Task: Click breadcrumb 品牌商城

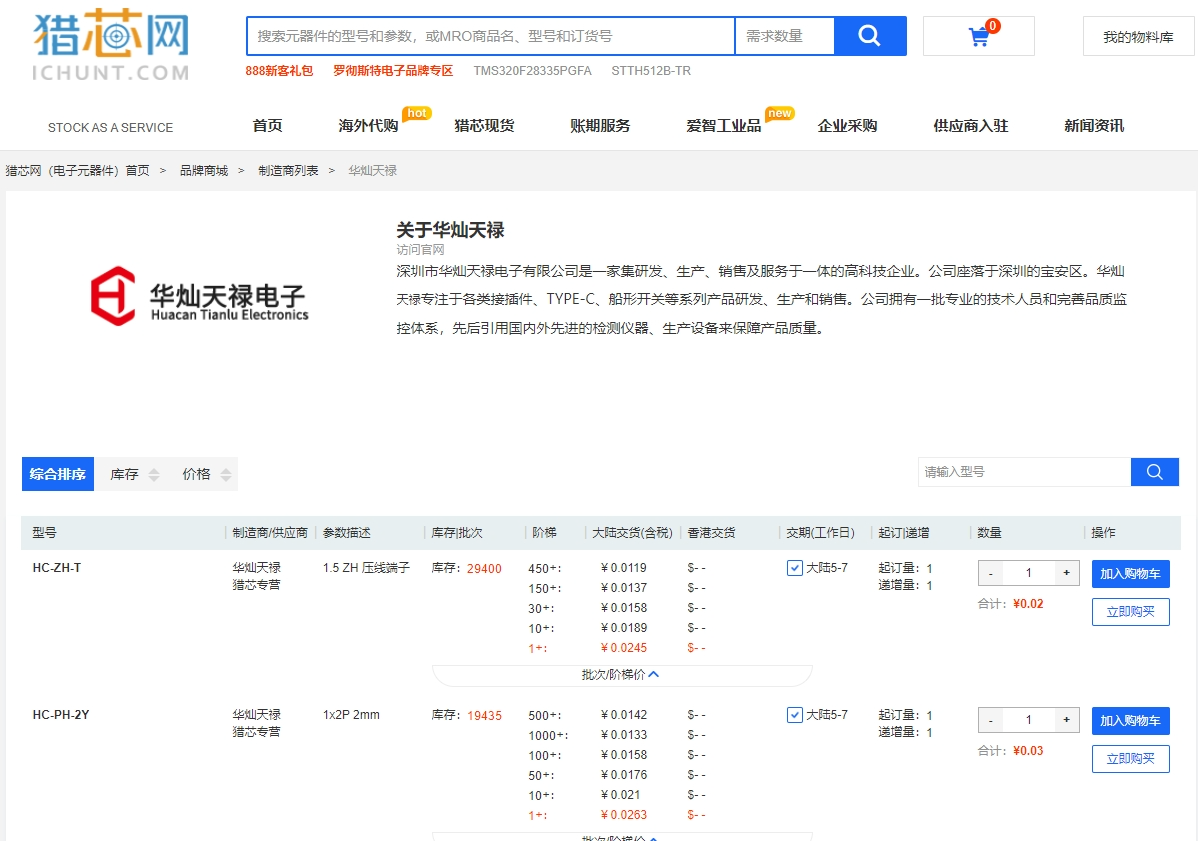Action: click(x=204, y=170)
